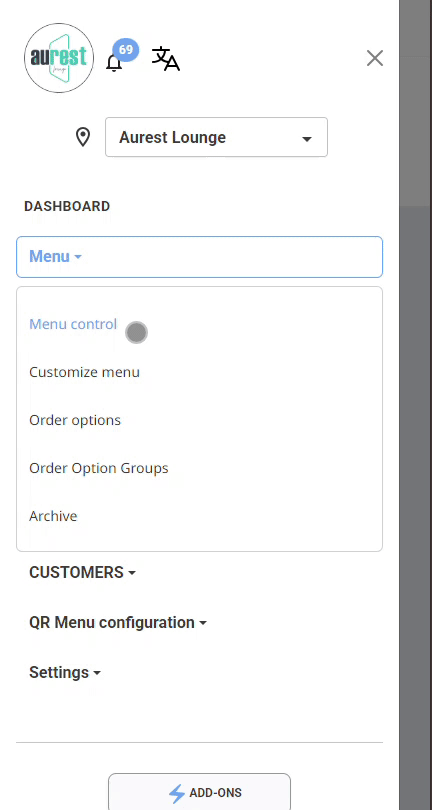Open the Customize menu entry
Screen dimensions: 432x810
coord(84,372)
